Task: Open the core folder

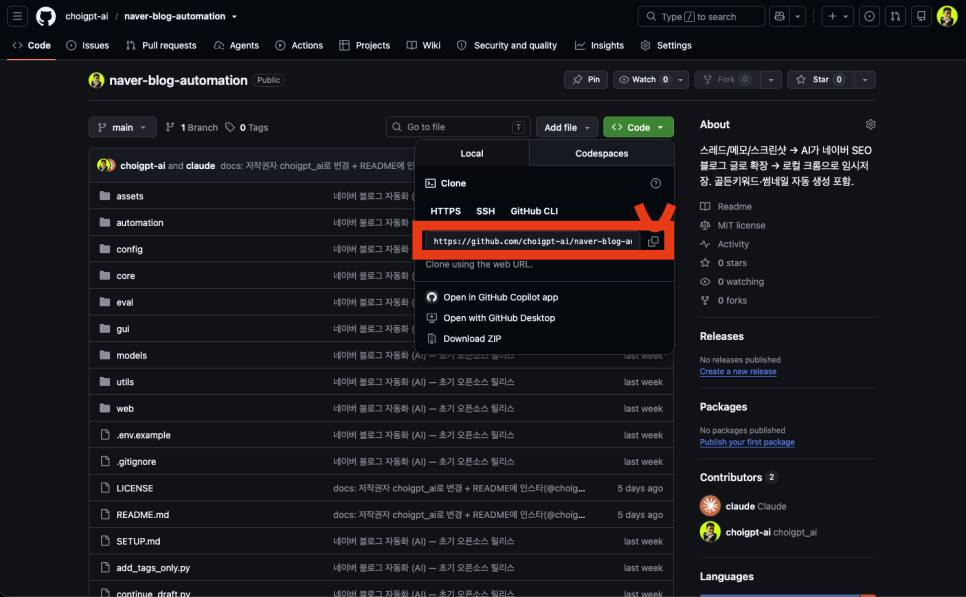Action: click(126, 275)
